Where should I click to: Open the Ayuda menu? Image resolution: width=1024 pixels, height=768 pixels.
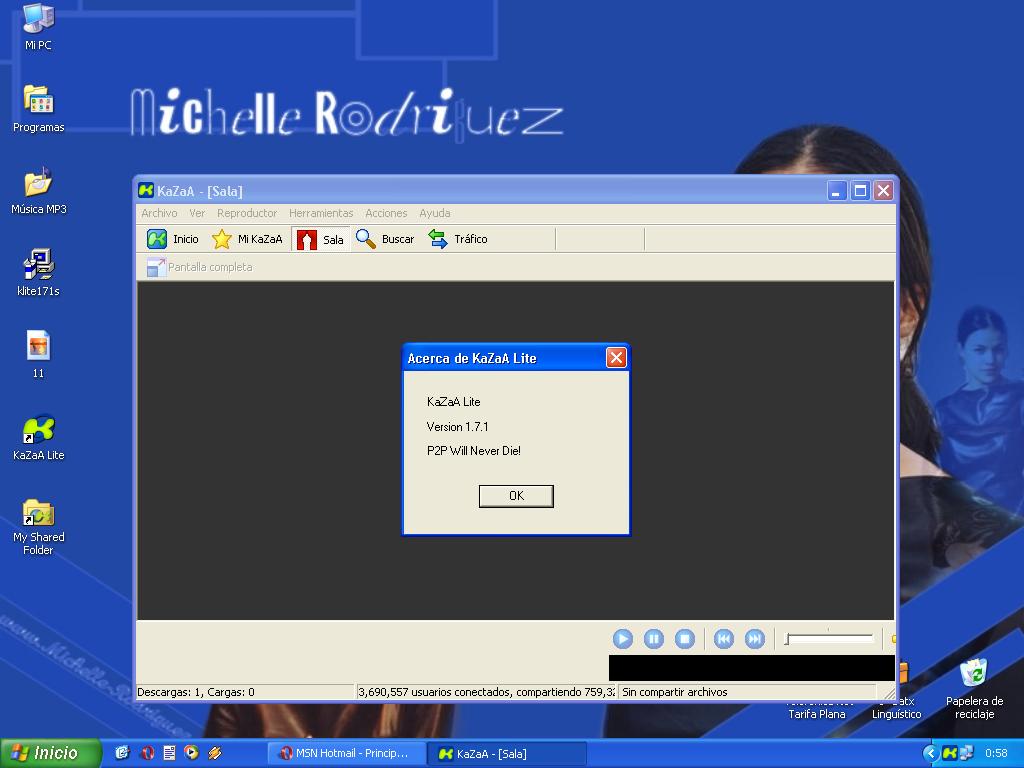click(x=435, y=213)
